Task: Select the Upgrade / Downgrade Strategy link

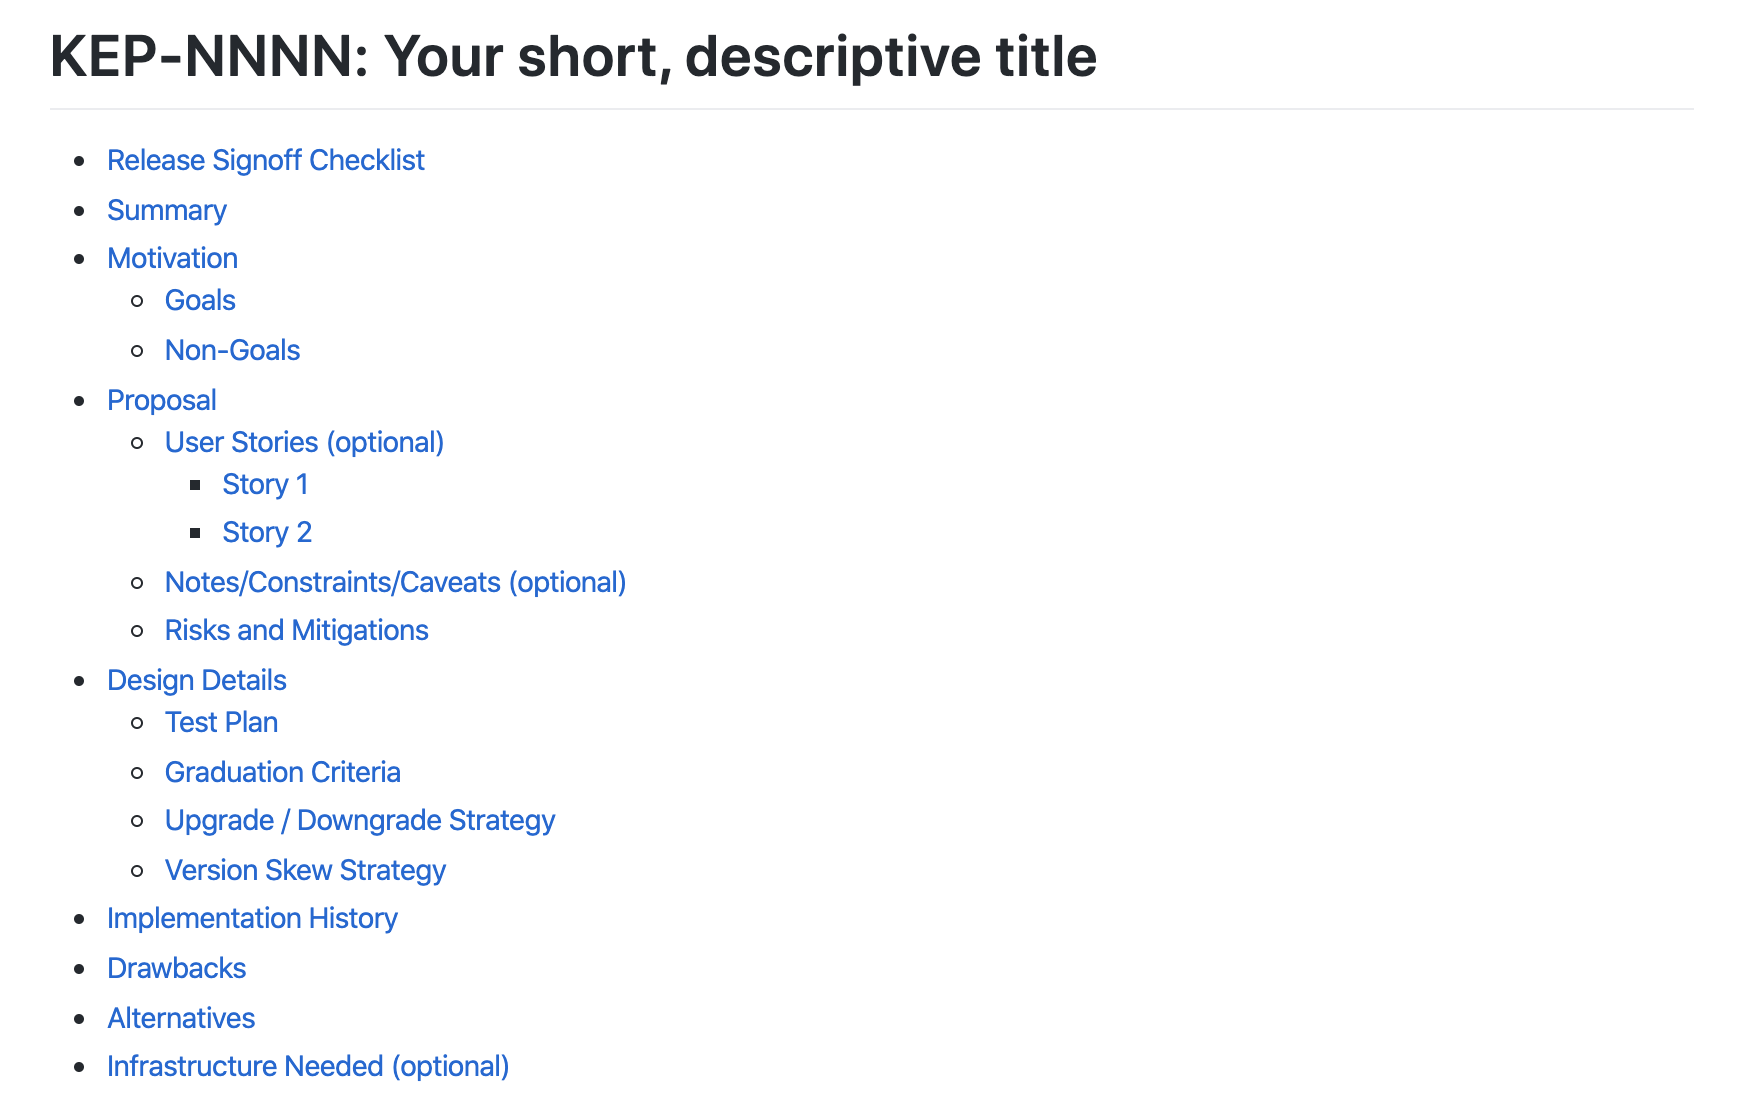Action: tap(359, 820)
